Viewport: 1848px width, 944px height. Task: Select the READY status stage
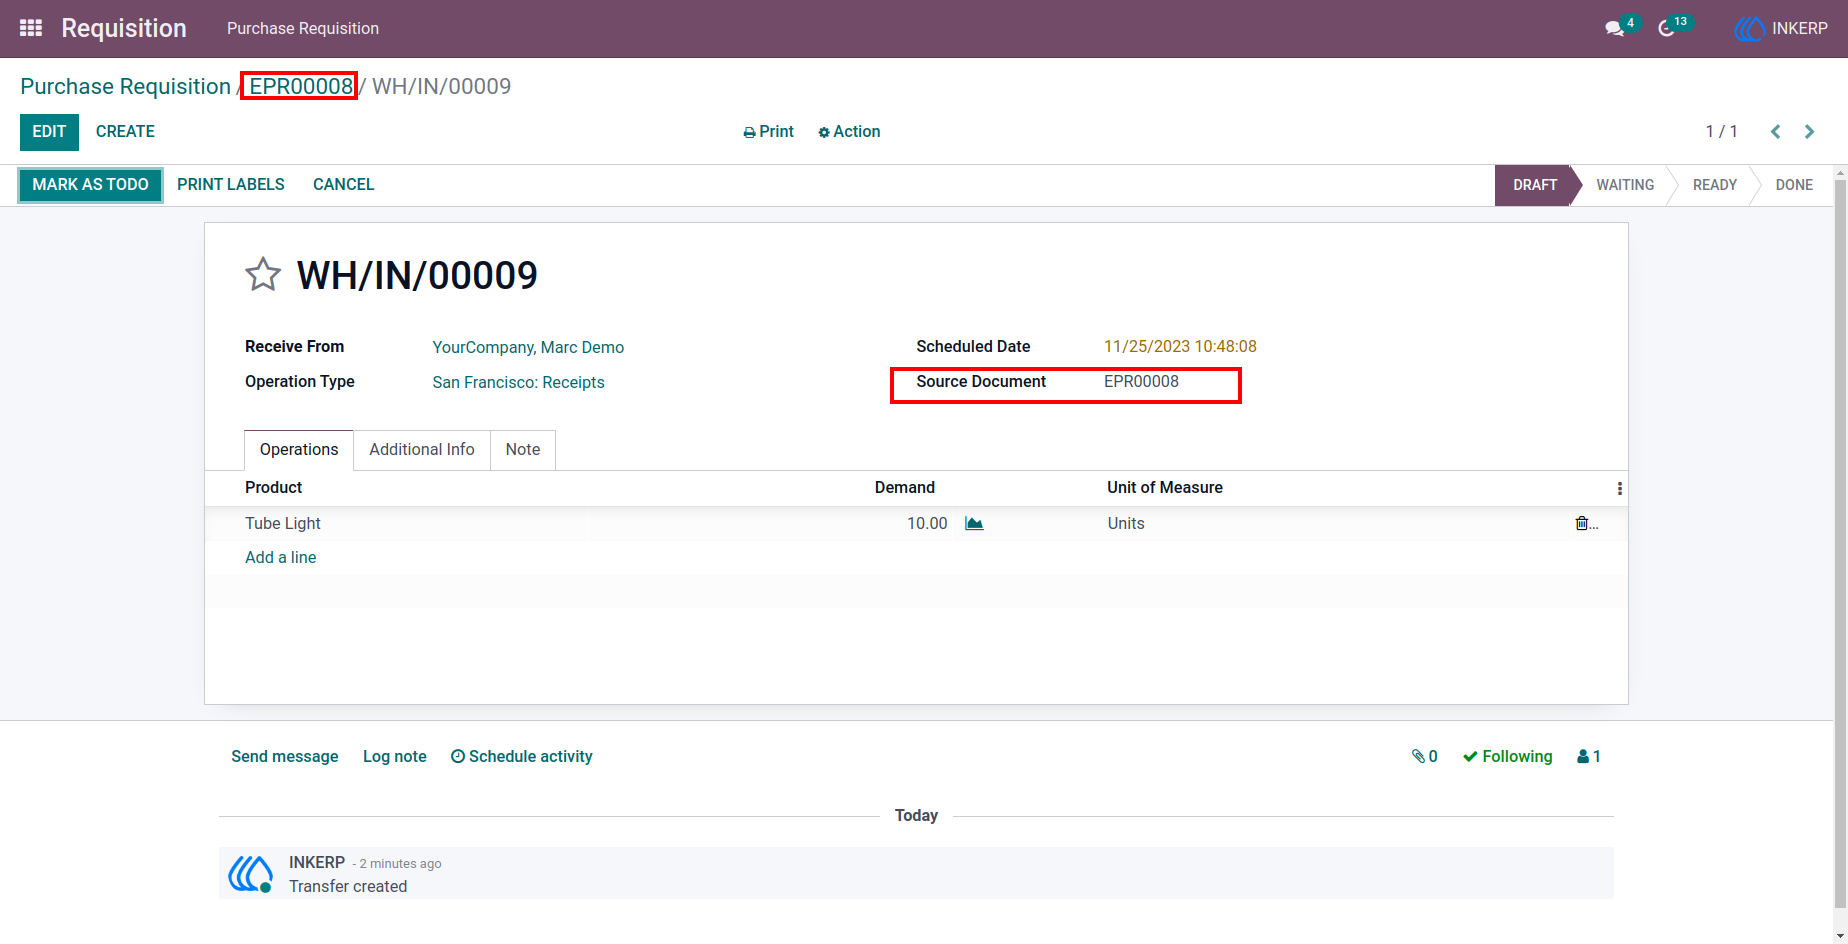(1714, 185)
